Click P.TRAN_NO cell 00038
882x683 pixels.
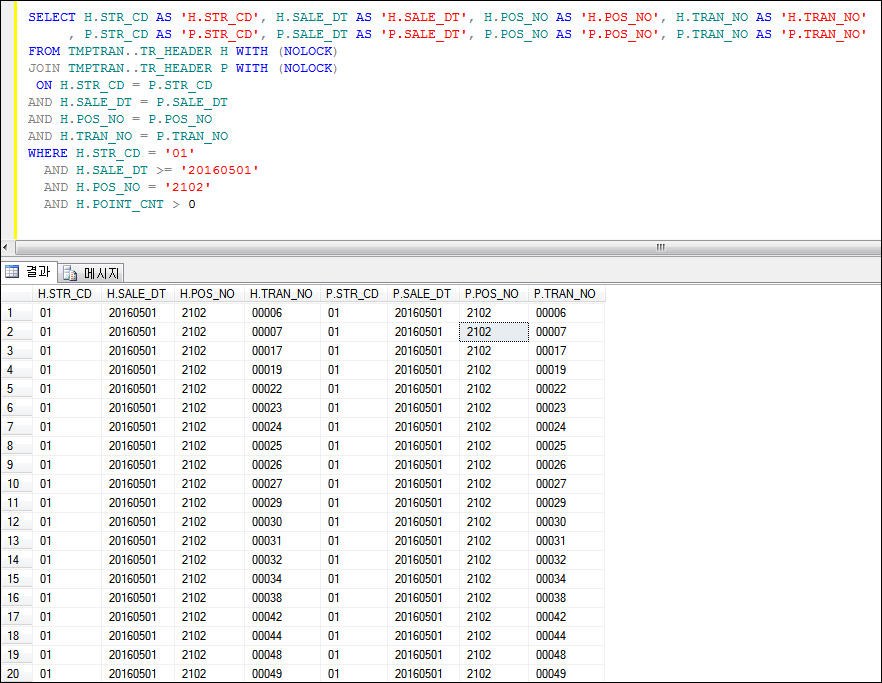click(x=566, y=598)
